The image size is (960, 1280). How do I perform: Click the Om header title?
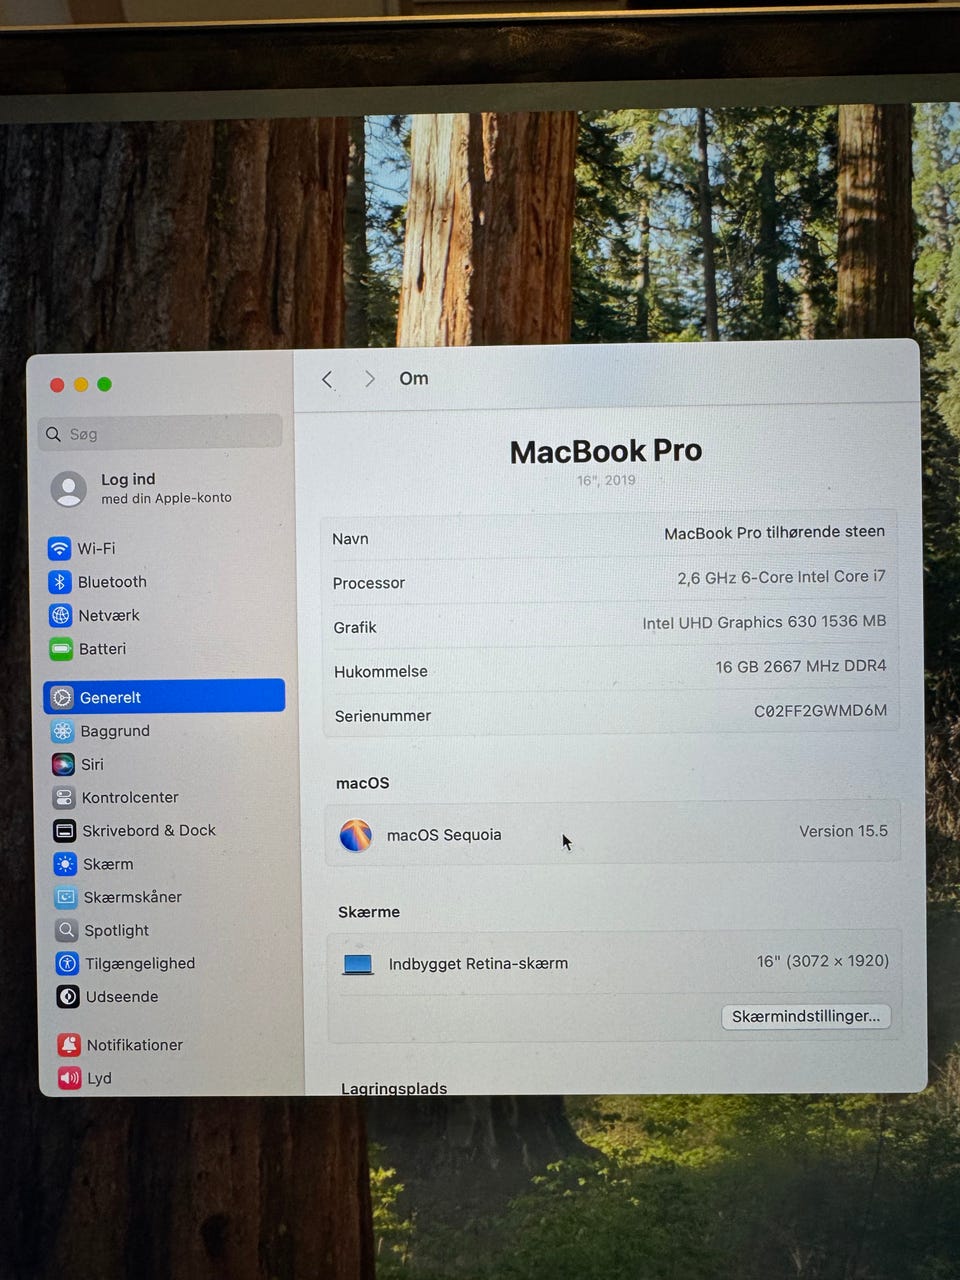[x=414, y=378]
